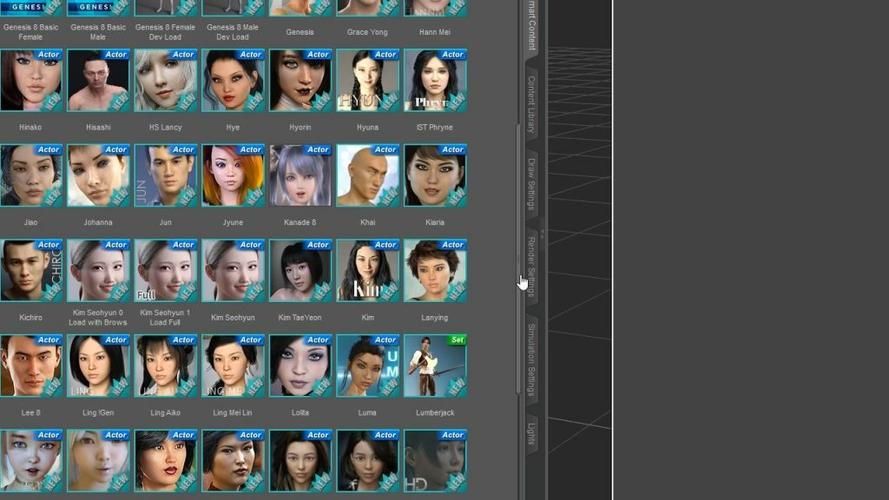Select Kim Seohyun 0 Load with Brows thumbnail

coord(98,270)
